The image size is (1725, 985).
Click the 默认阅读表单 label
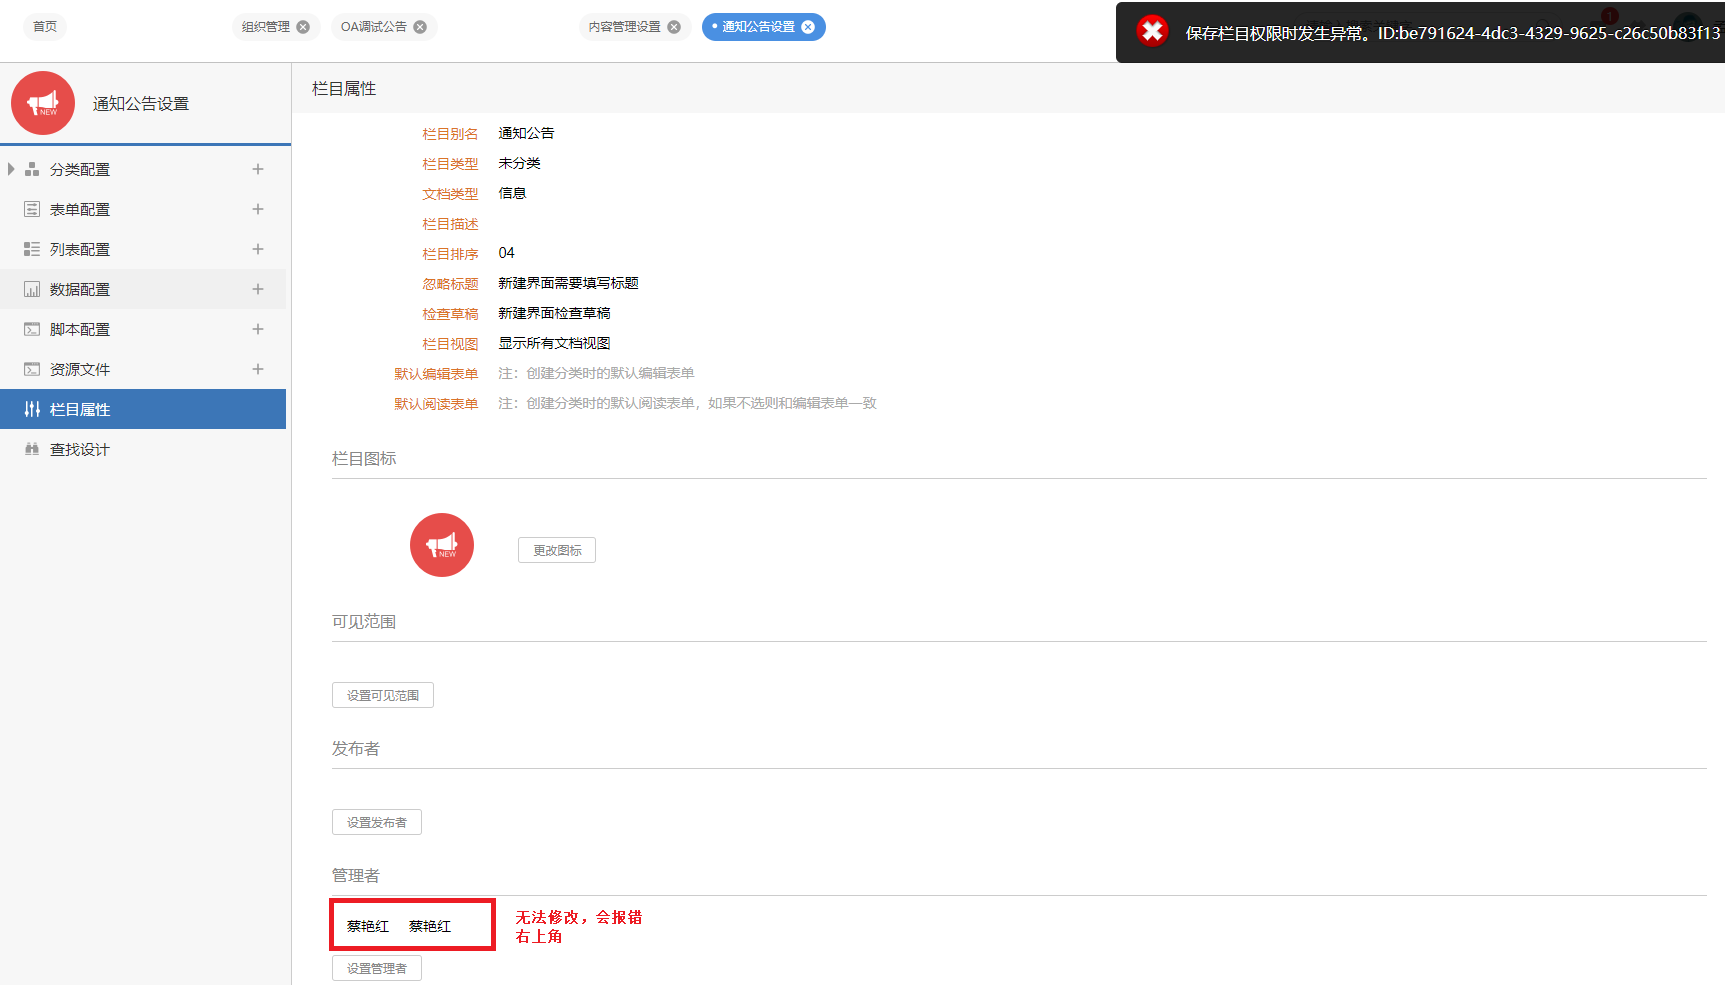pyautogui.click(x=436, y=404)
